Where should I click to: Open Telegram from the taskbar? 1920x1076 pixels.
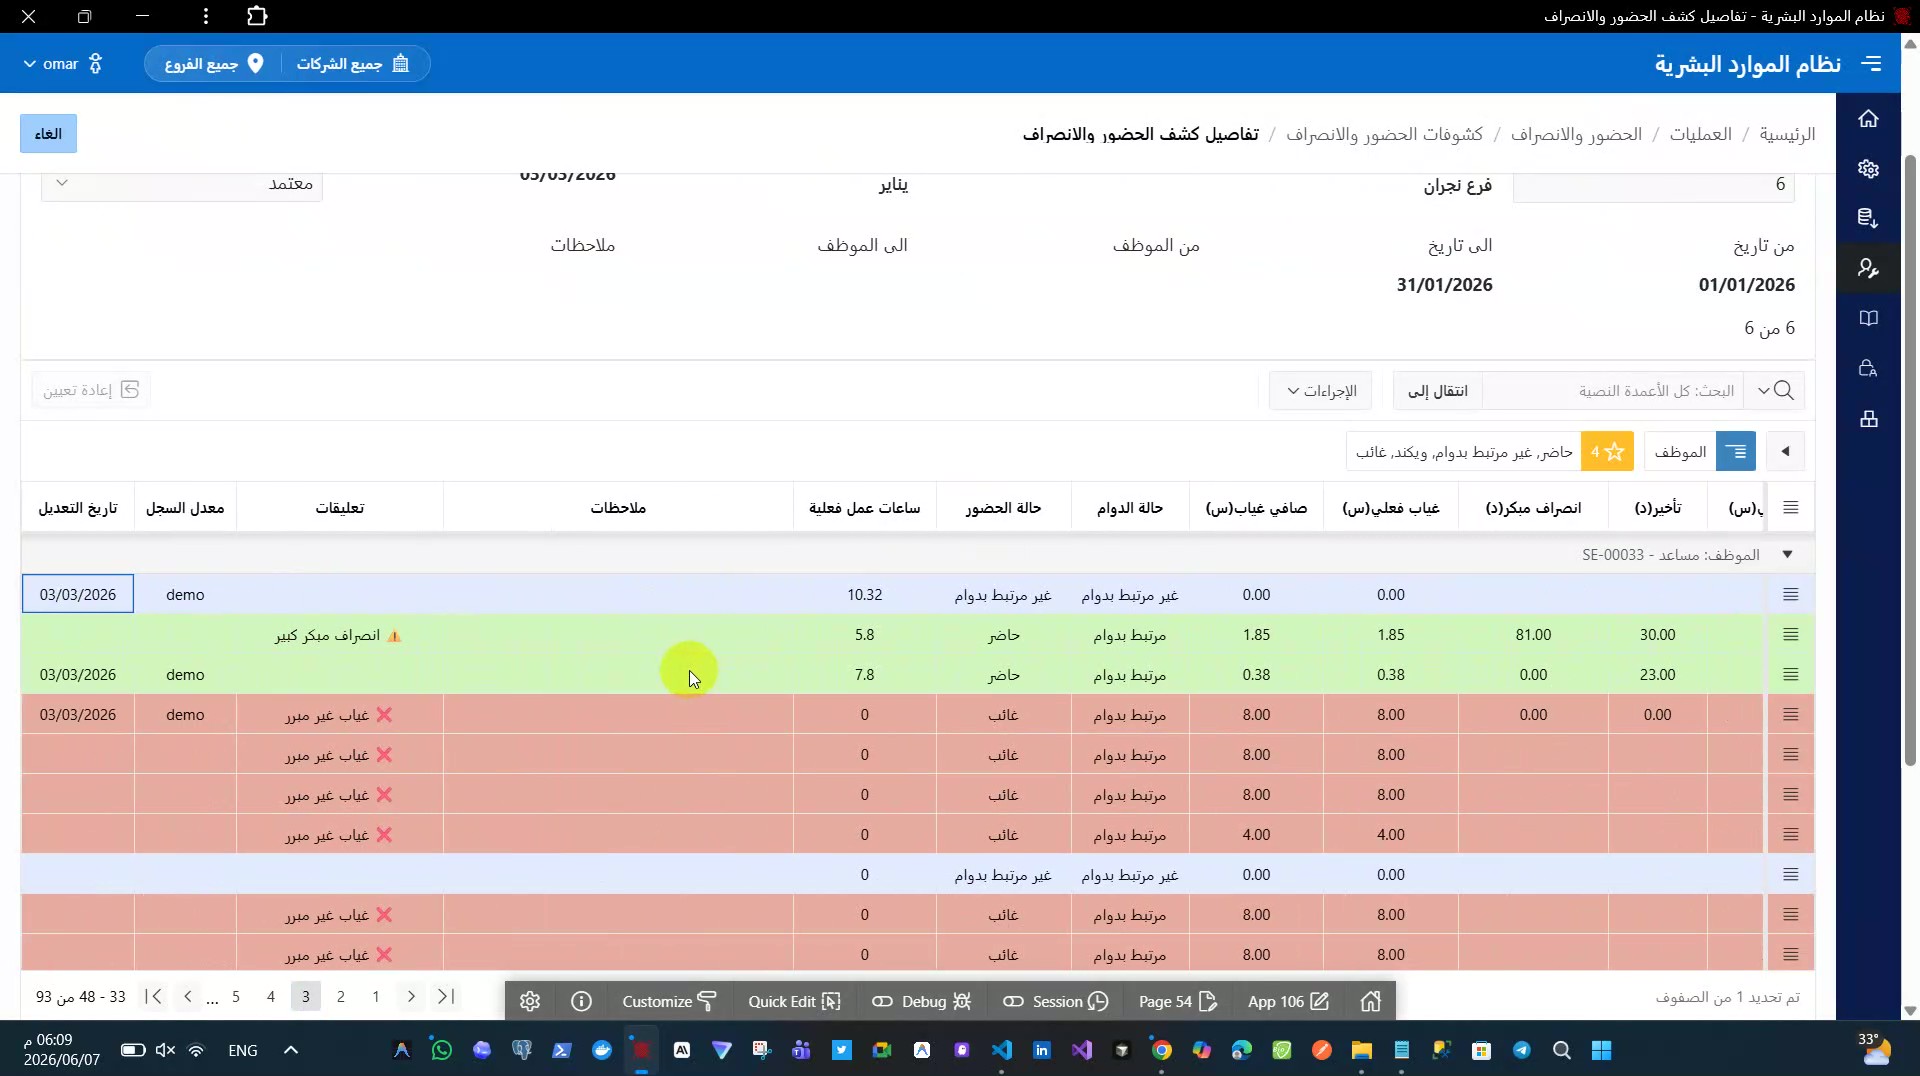click(x=1521, y=1050)
